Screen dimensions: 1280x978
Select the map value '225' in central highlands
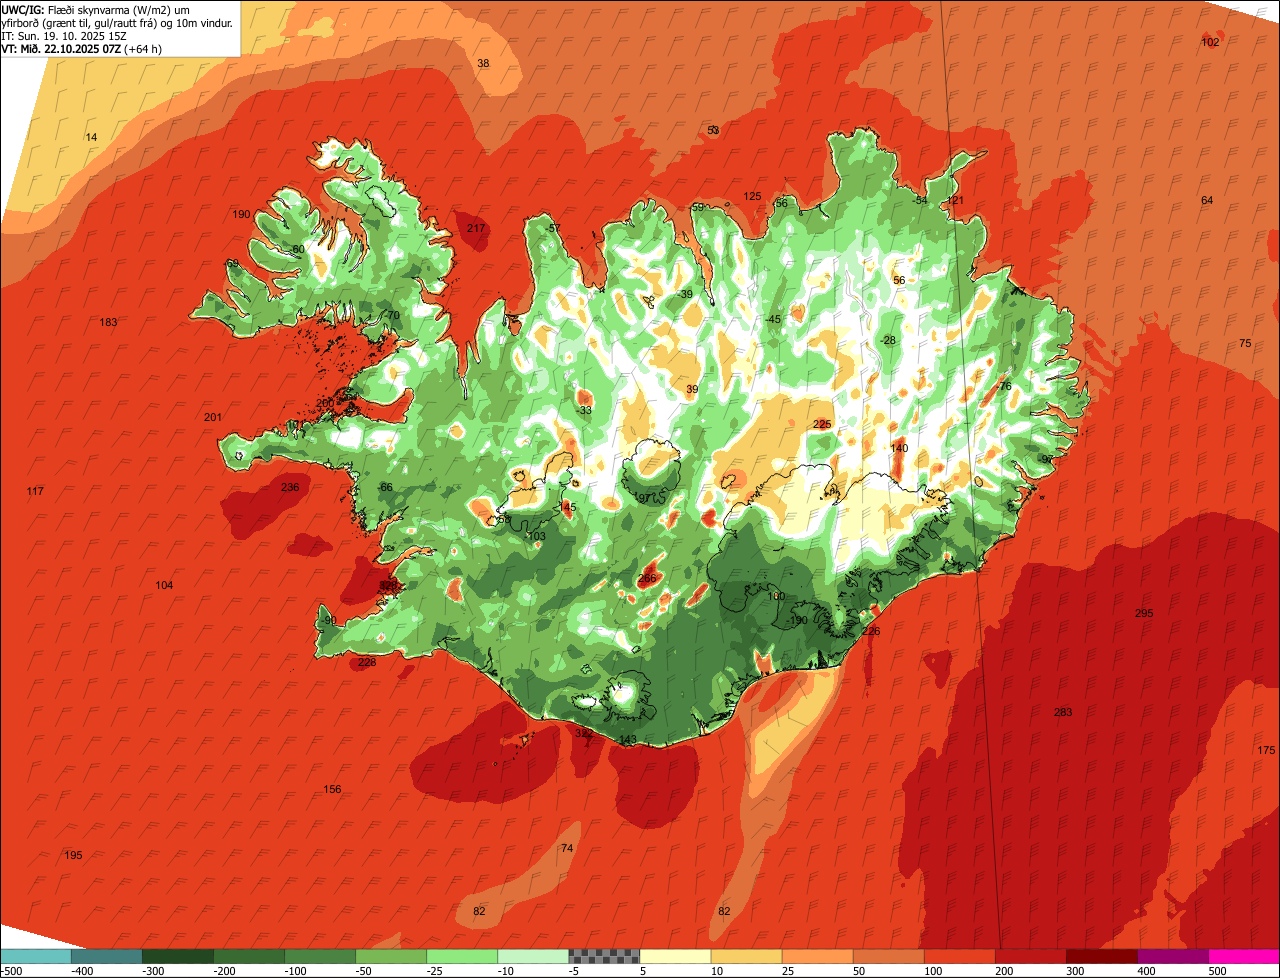[822, 424]
